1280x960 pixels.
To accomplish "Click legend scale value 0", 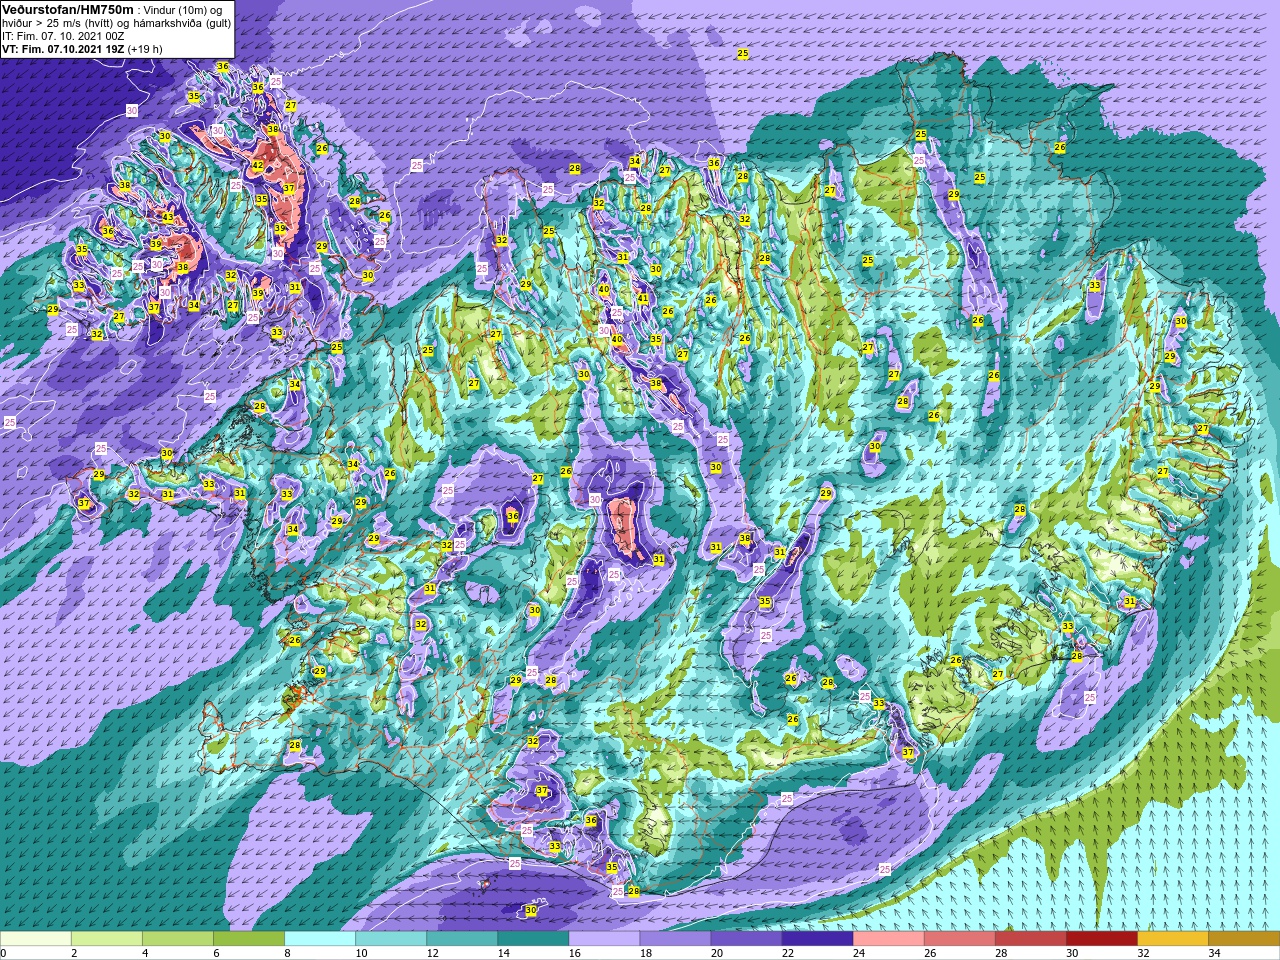I will pos(3,953).
